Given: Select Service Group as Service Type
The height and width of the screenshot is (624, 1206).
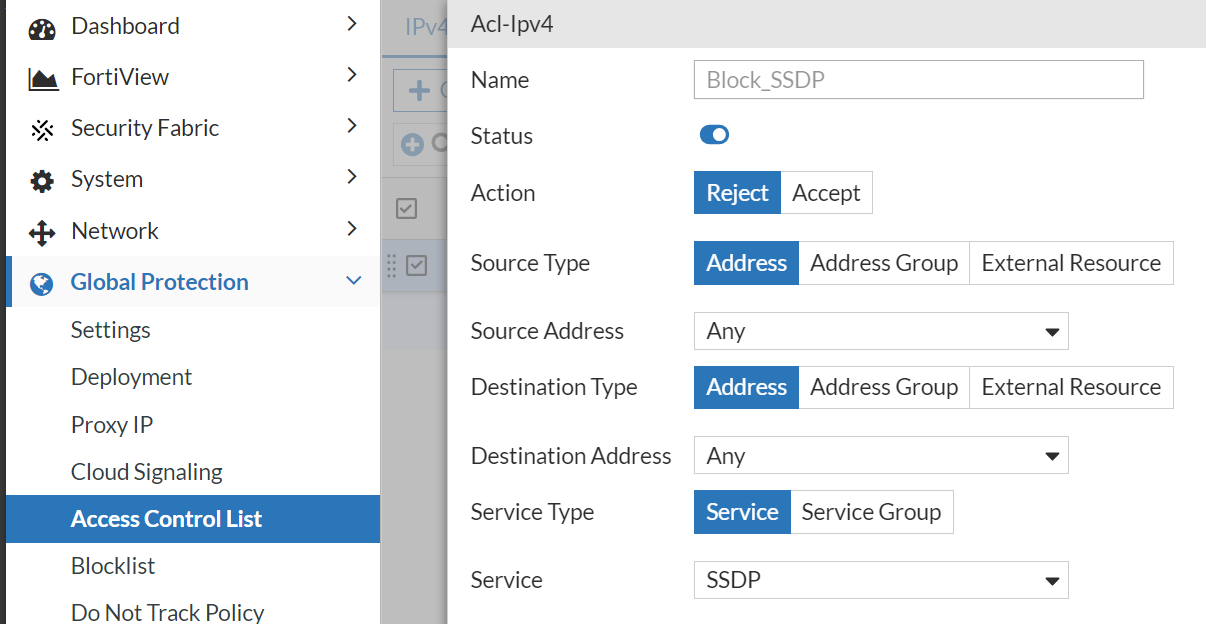Looking at the screenshot, I should (x=871, y=512).
